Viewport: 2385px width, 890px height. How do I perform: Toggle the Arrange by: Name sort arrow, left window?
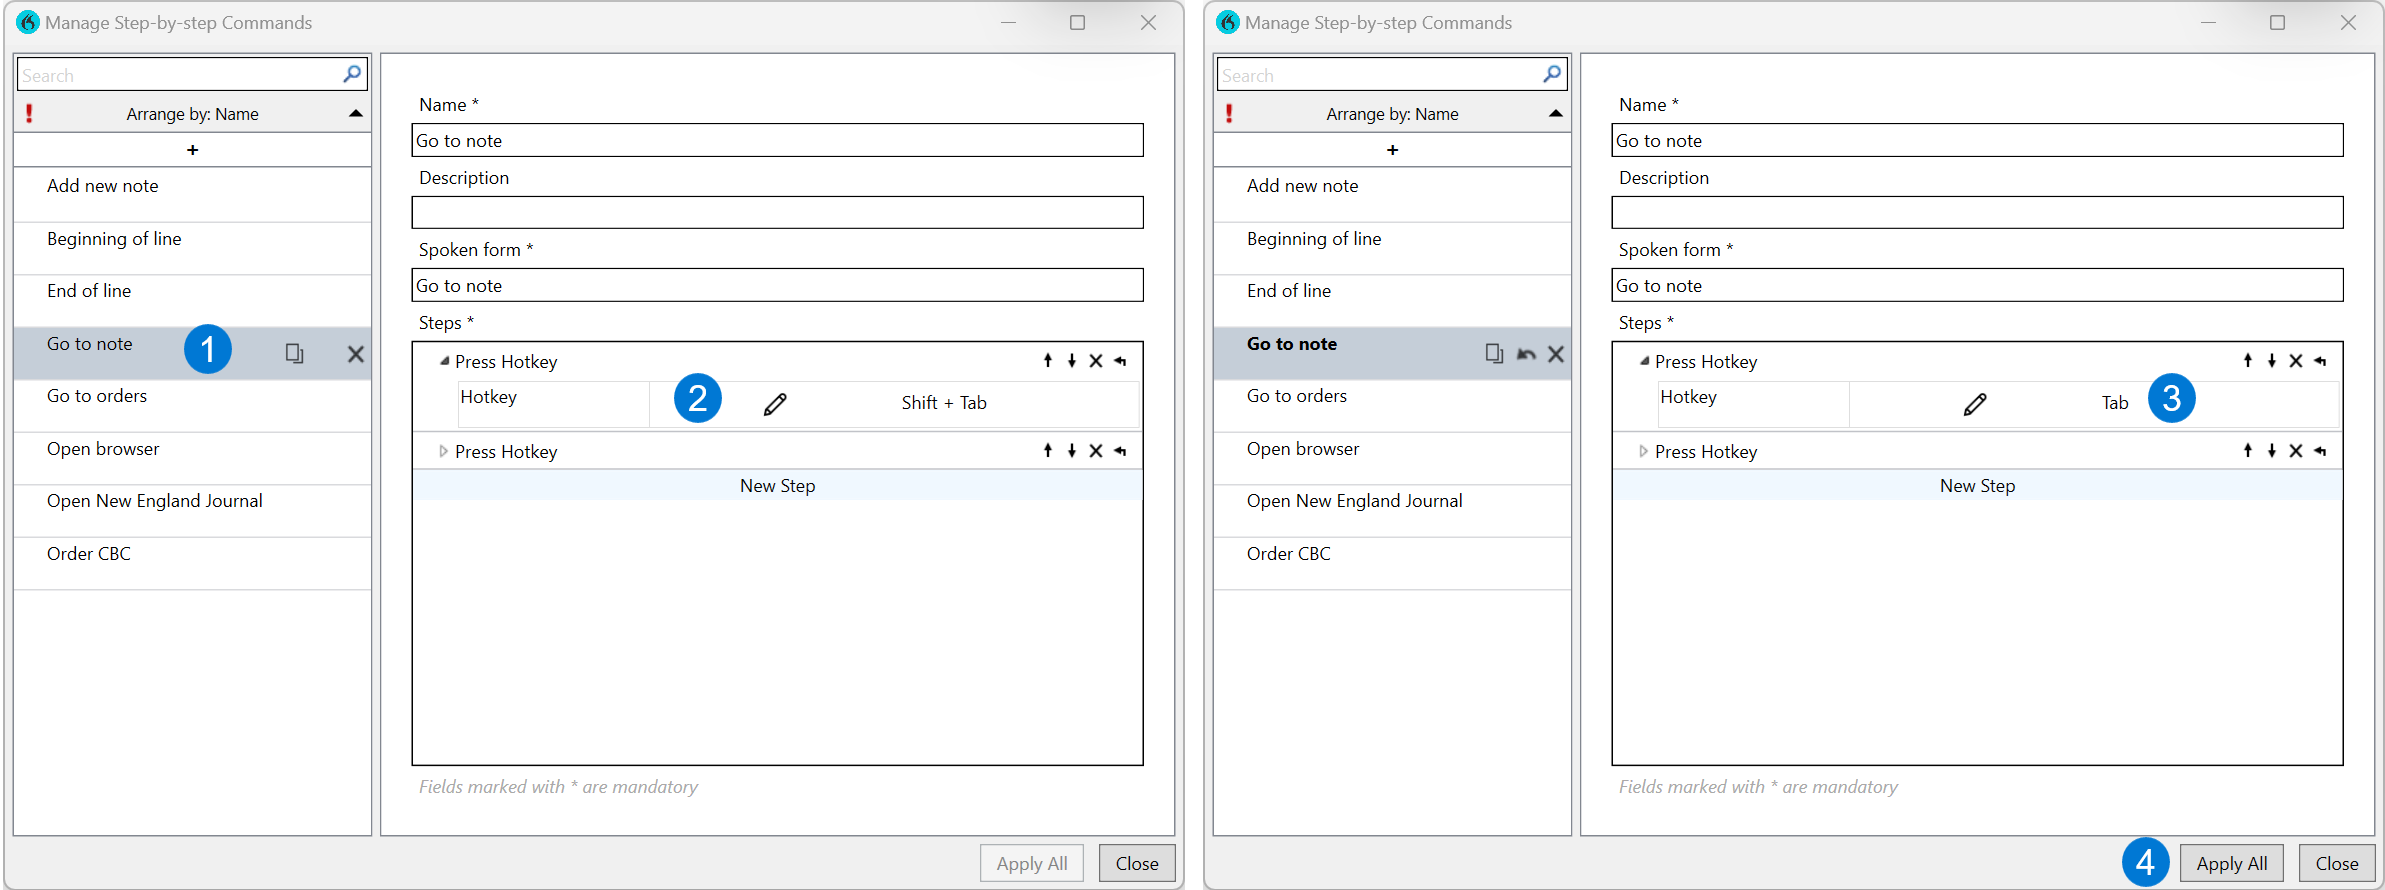355,114
